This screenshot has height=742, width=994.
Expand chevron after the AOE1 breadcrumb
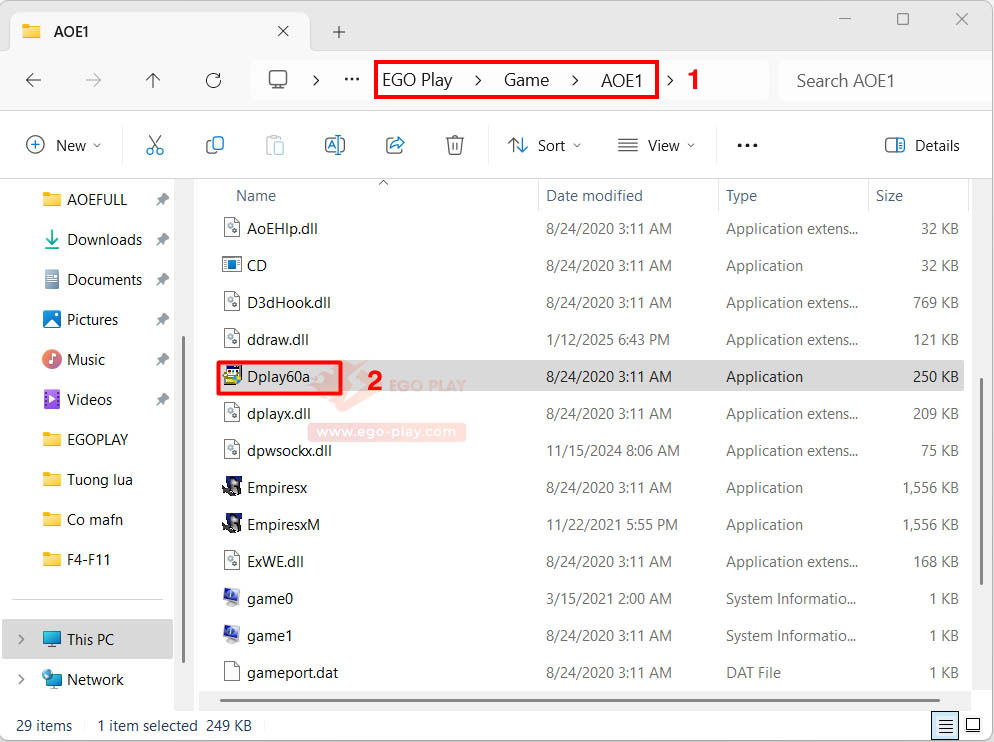pos(670,81)
